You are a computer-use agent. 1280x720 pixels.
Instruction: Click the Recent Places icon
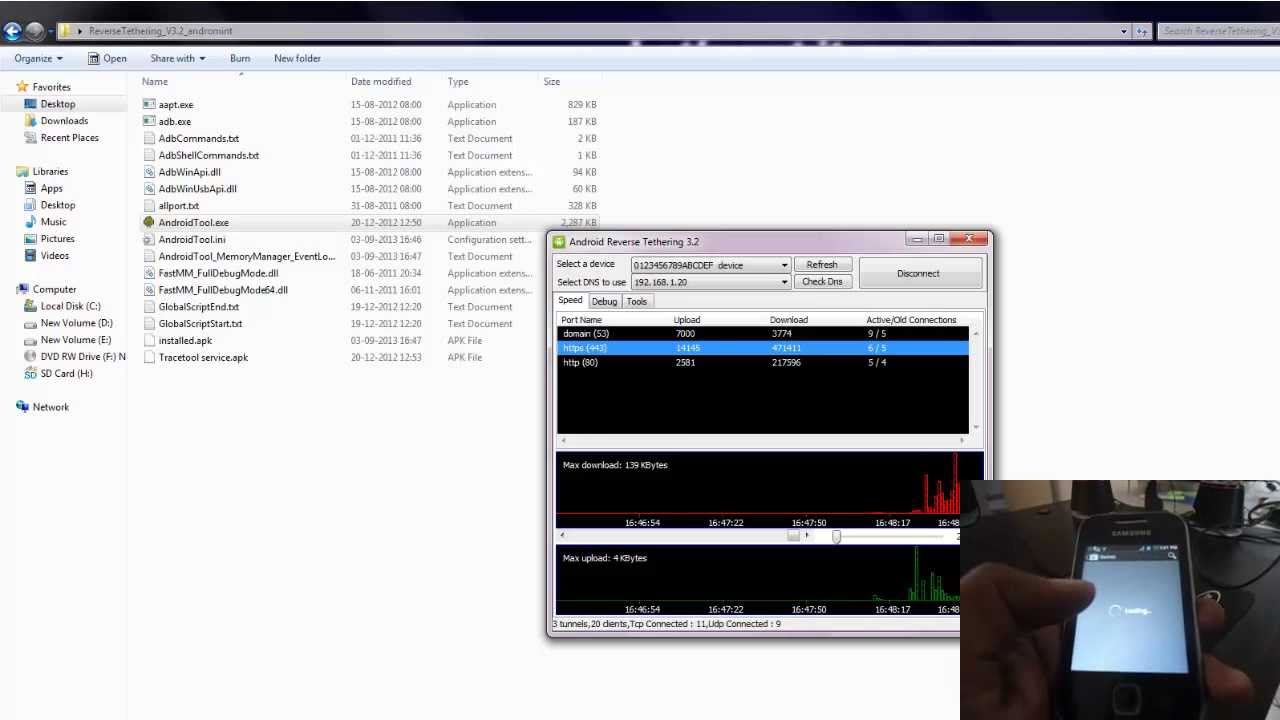pyautogui.click(x=30, y=138)
